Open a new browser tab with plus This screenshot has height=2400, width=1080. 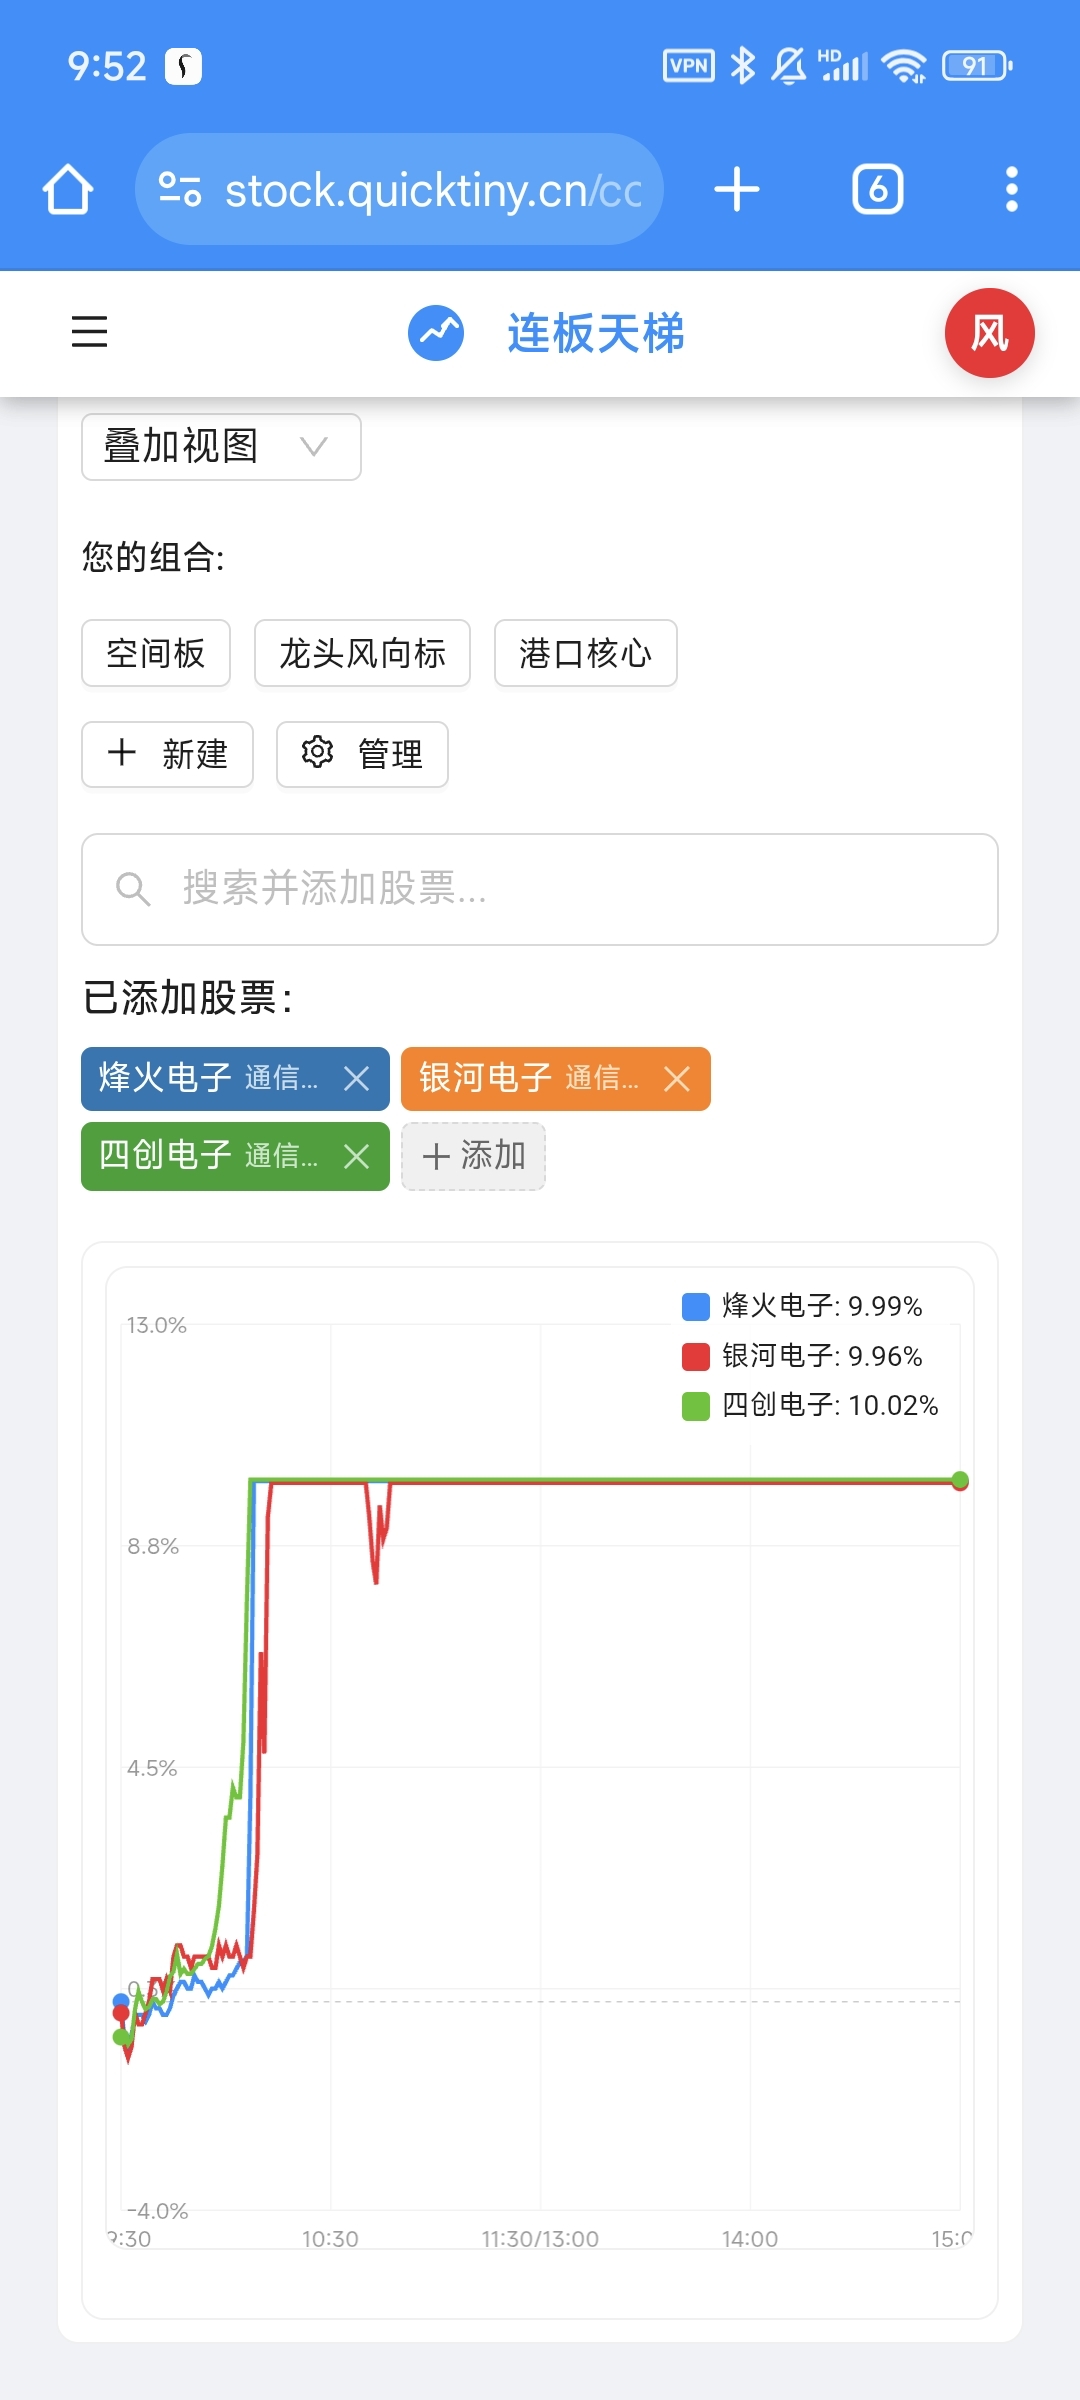(737, 189)
